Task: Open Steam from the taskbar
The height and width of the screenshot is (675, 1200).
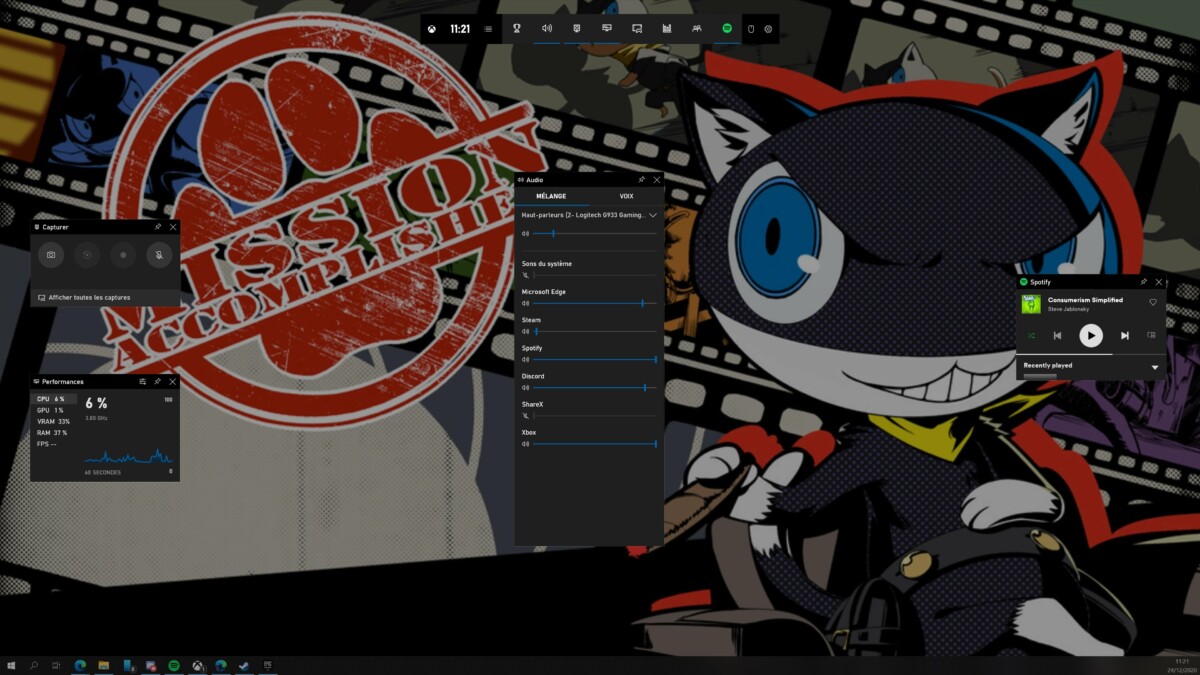Action: [x=244, y=665]
